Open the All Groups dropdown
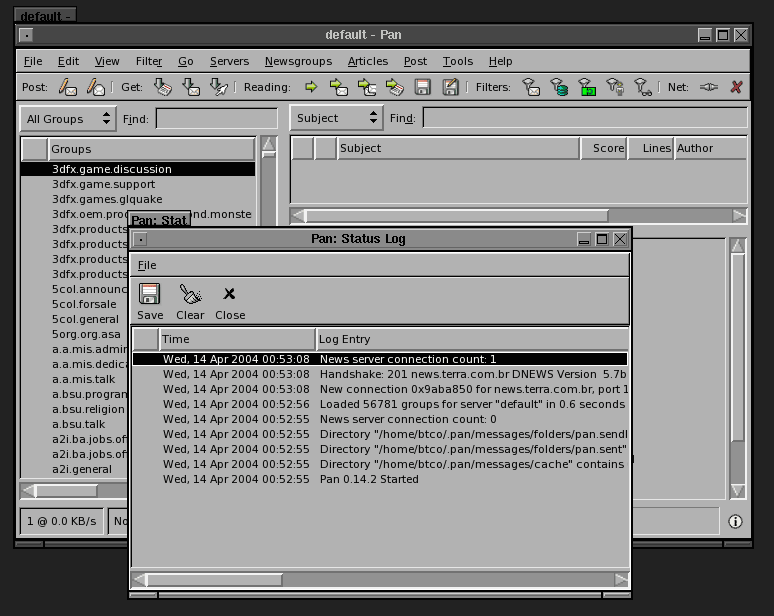774x616 pixels. pos(68,119)
